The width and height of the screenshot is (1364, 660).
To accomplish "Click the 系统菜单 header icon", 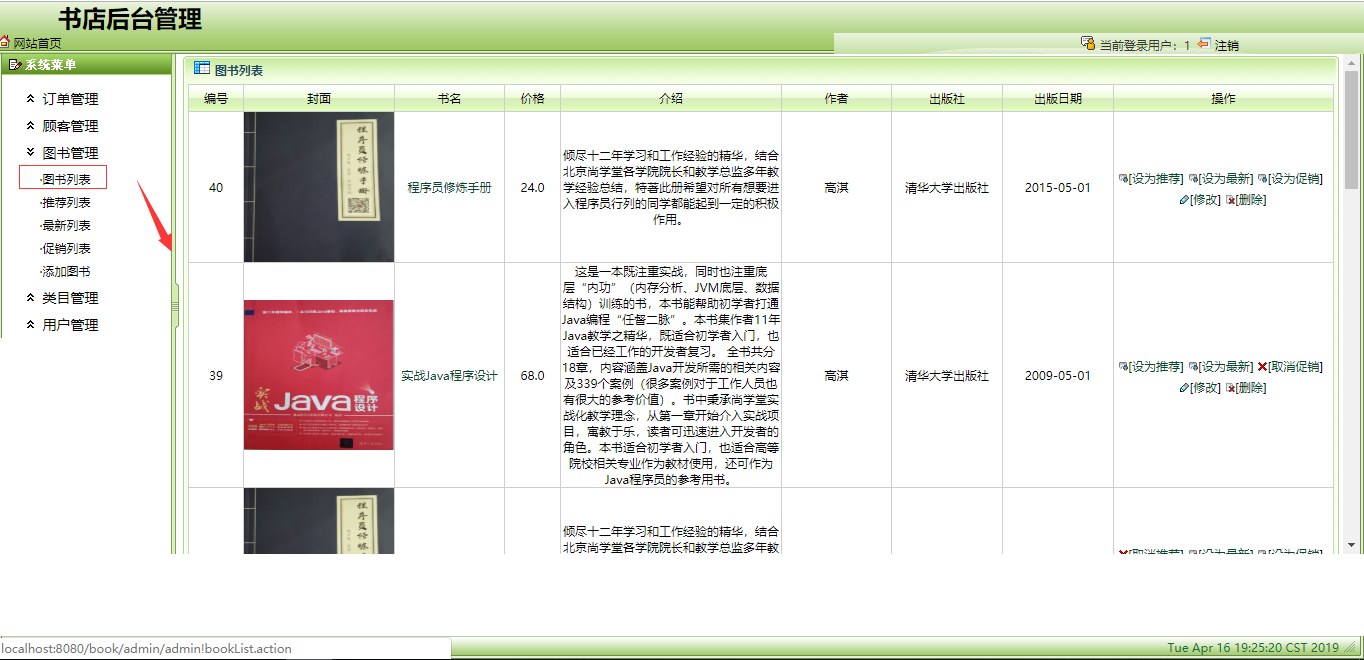I will tap(15, 65).
